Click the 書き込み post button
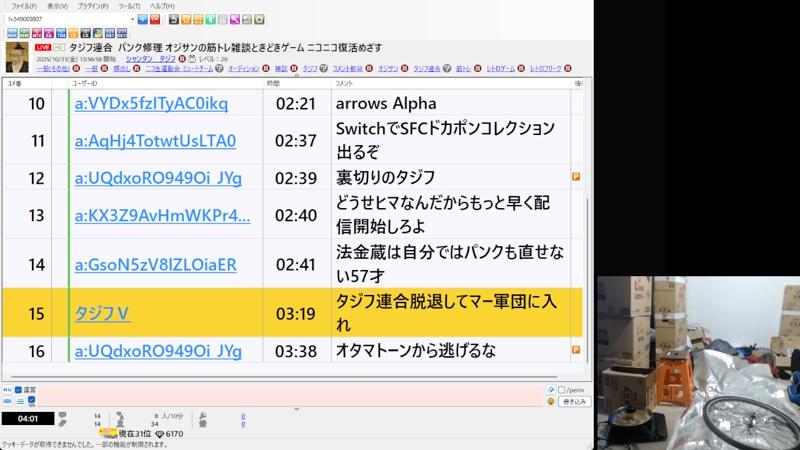Viewport: 800px width, 450px height. 574,402
